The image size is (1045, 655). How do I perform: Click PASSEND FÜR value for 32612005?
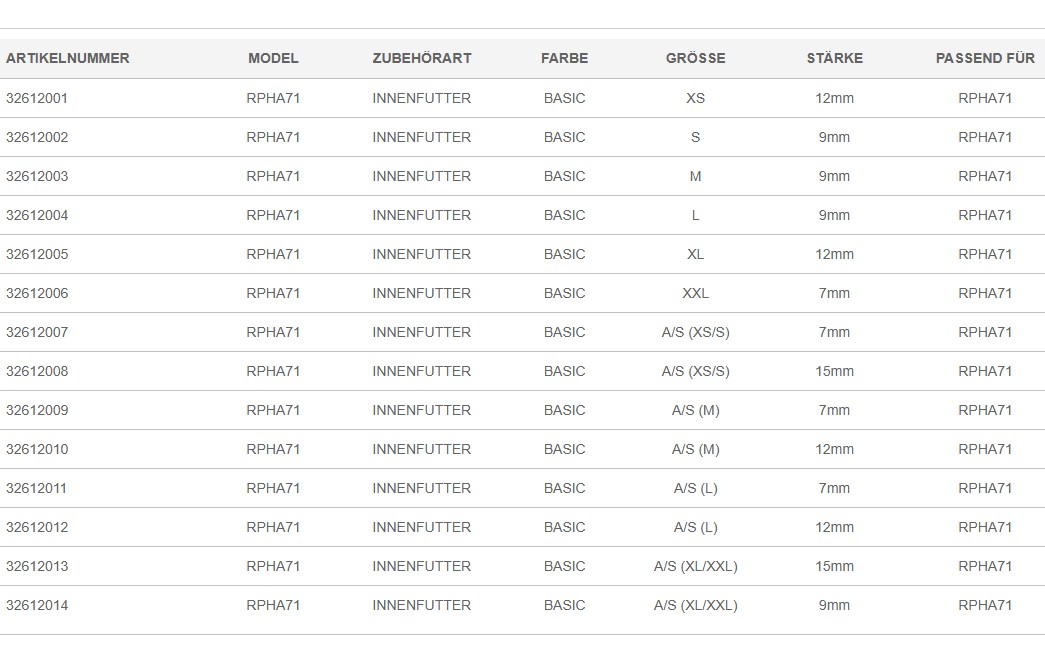click(985, 254)
